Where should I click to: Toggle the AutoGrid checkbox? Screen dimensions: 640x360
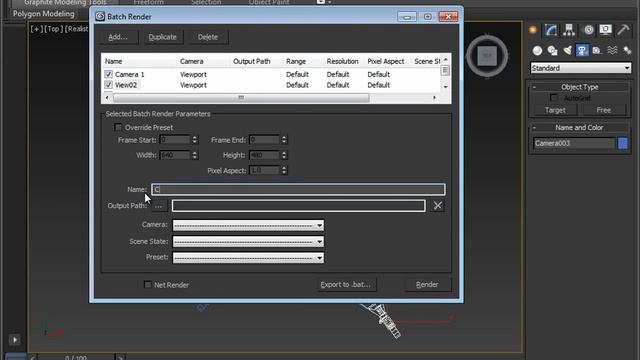[x=553, y=98]
